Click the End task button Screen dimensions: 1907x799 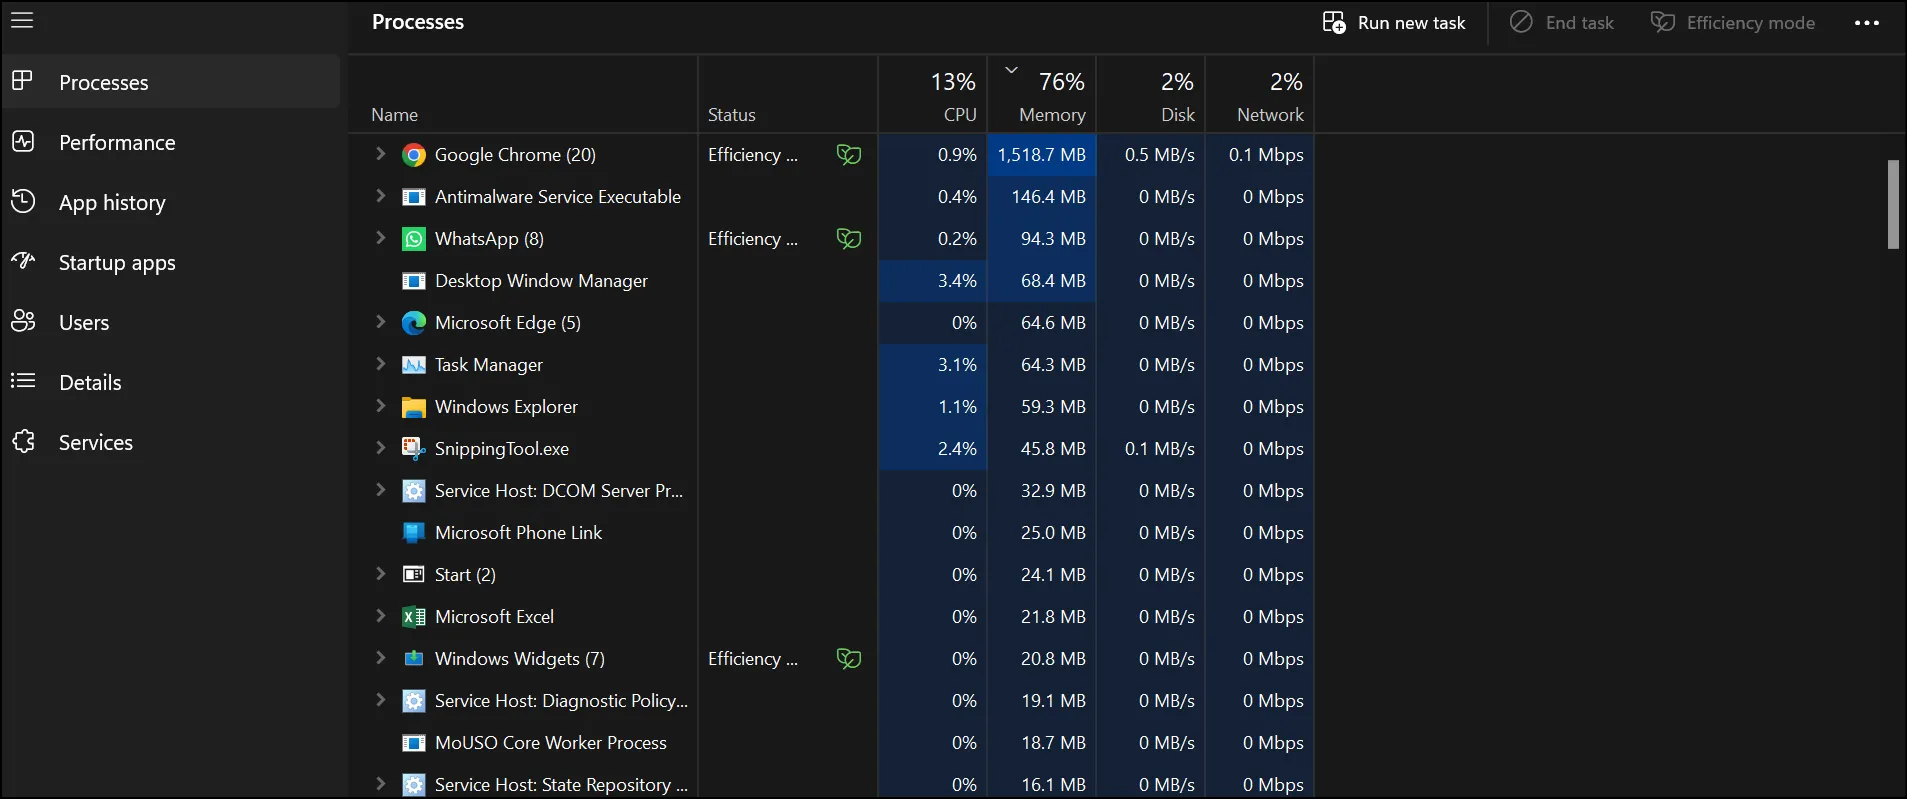(x=1561, y=22)
